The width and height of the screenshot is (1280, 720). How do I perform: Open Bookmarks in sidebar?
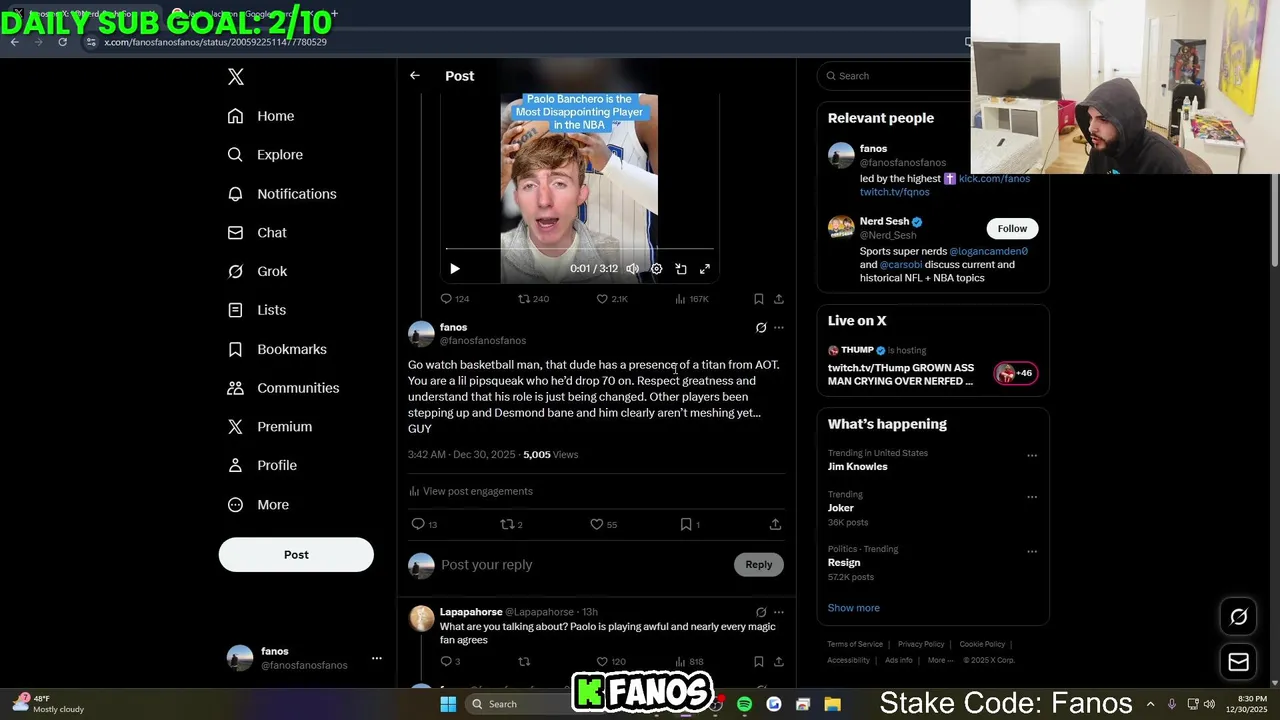coord(277,349)
